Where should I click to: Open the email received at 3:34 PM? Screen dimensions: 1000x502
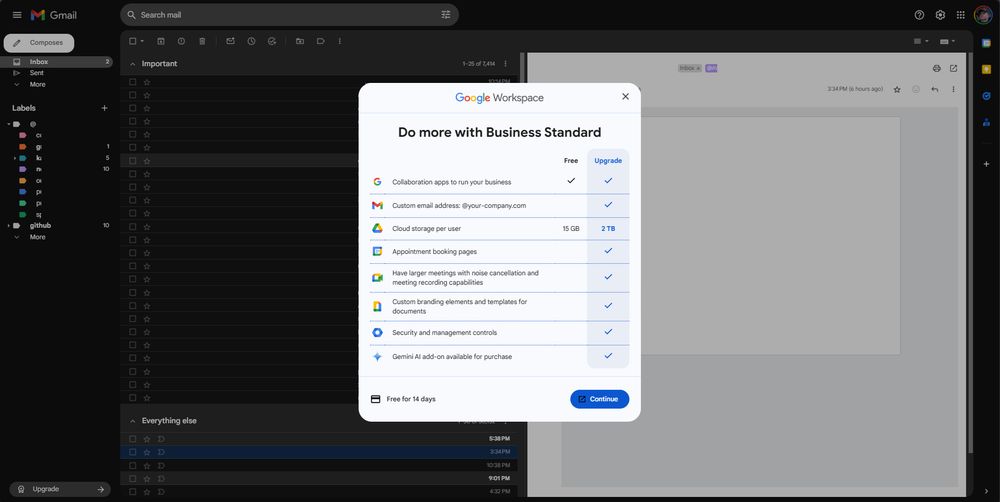point(319,452)
